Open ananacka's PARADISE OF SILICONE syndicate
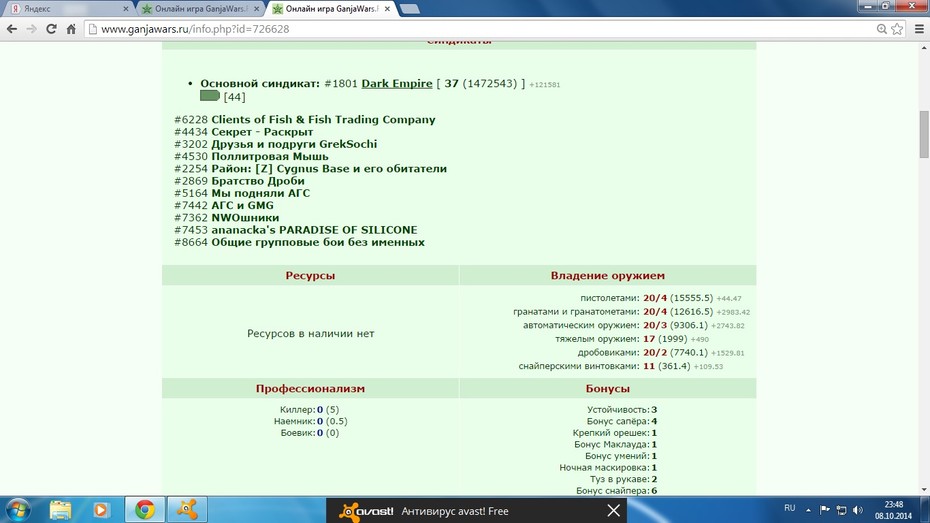 point(314,230)
